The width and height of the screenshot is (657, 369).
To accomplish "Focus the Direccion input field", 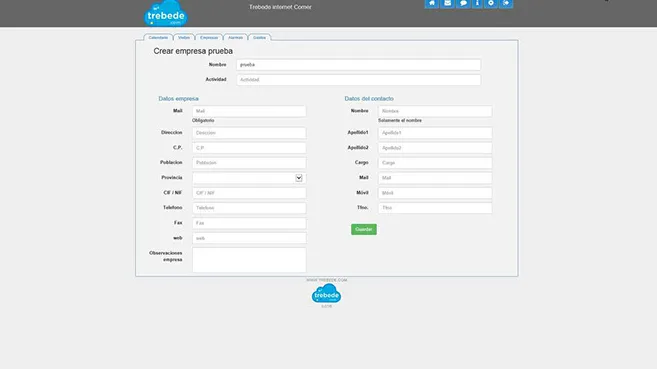I will pos(249,133).
